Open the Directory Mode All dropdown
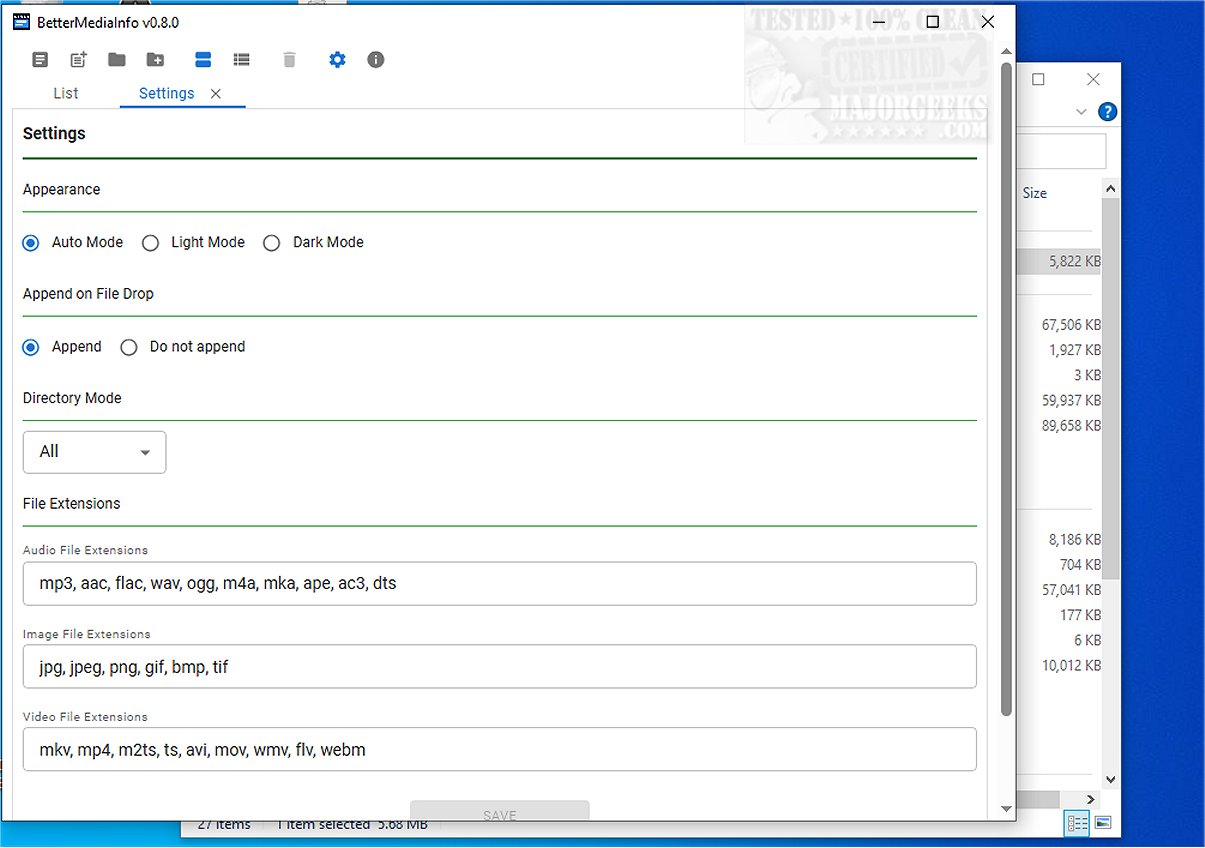 tap(94, 452)
